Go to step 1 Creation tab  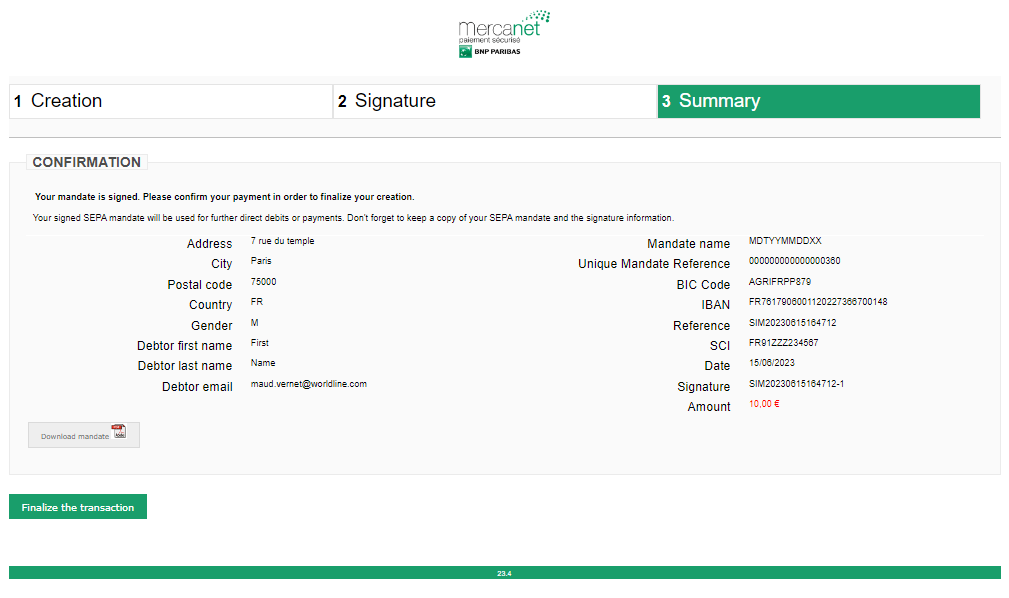coord(170,101)
